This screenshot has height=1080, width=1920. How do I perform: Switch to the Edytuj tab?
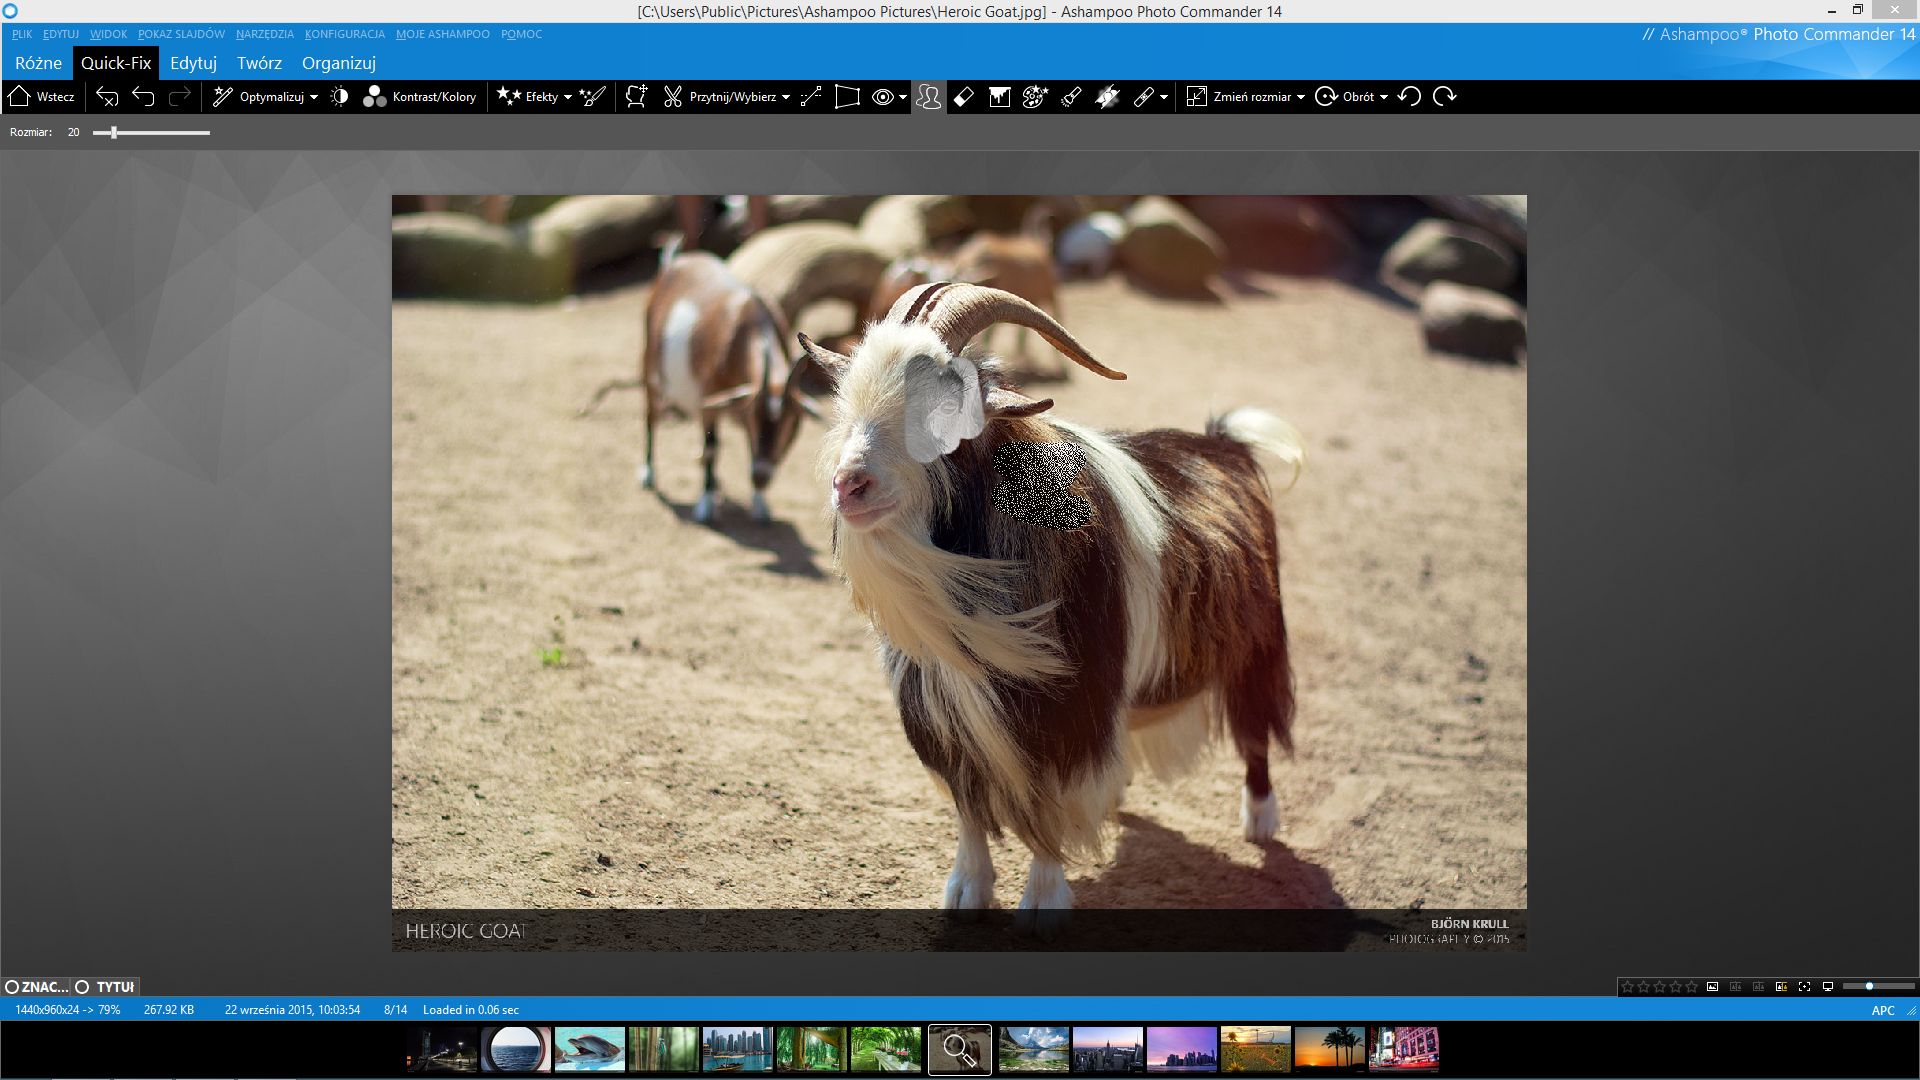click(x=193, y=63)
